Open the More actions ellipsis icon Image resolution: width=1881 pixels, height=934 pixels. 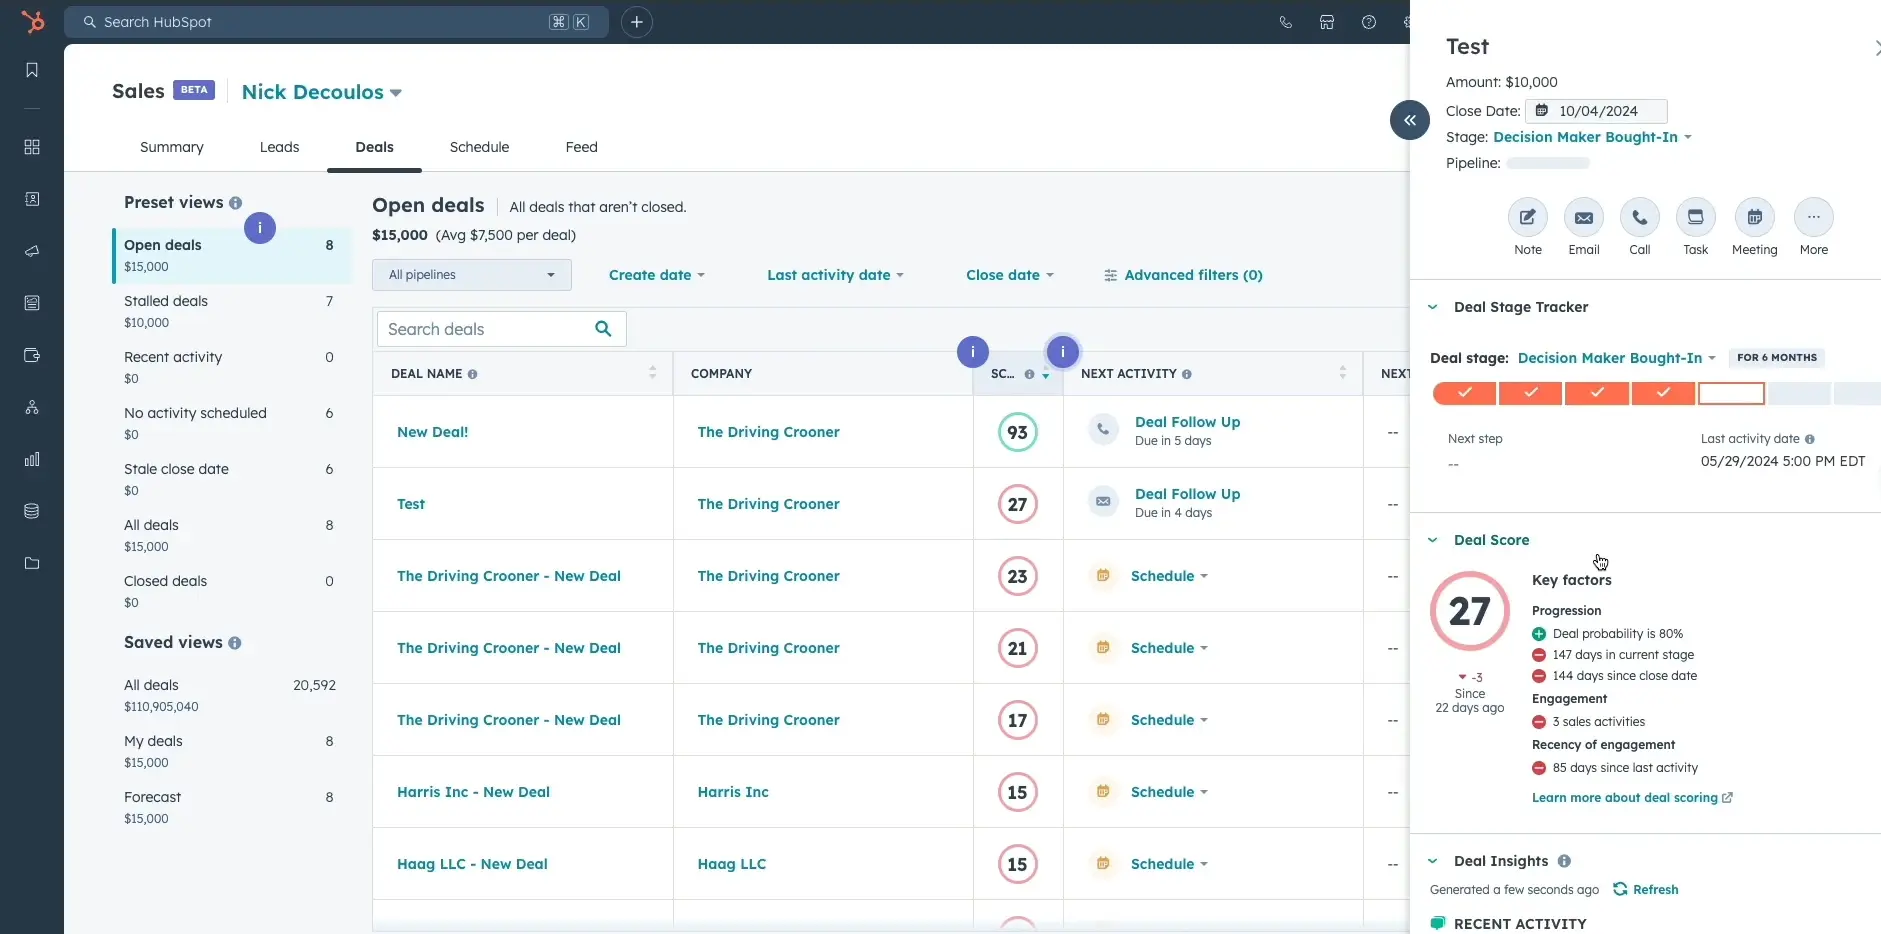pos(1813,217)
